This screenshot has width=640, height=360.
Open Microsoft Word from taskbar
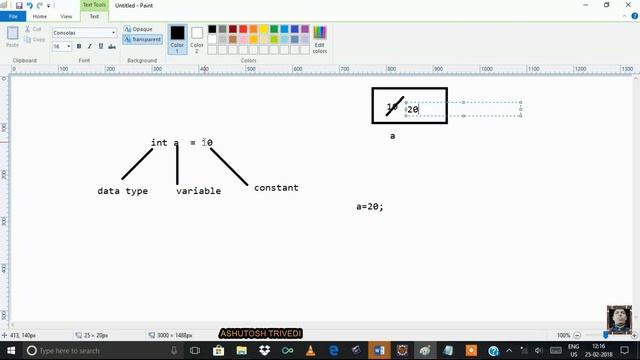point(379,351)
